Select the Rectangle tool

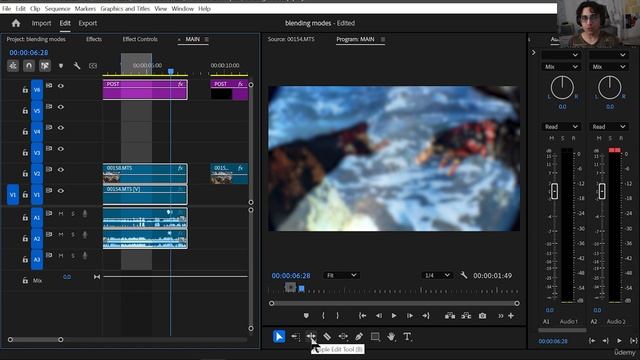point(375,337)
